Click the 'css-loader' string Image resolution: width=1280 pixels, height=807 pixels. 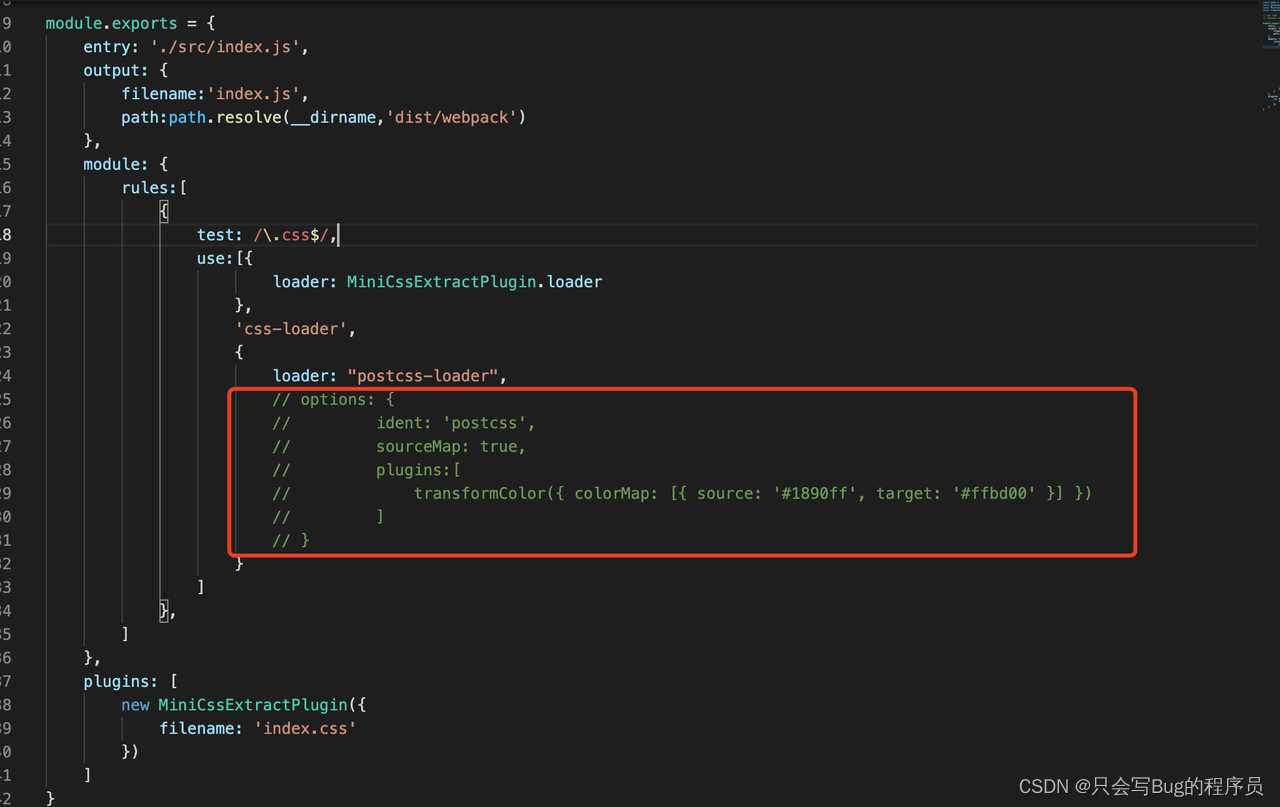click(291, 329)
